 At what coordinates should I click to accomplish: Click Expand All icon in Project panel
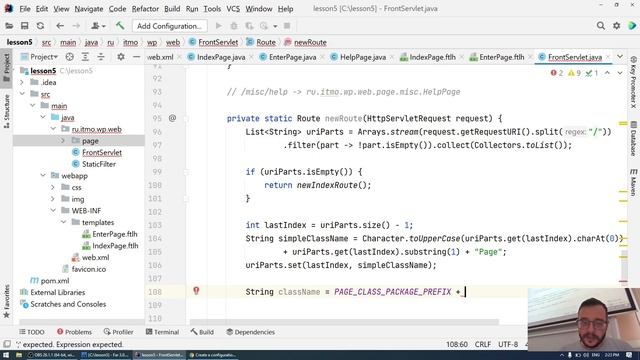(x=85, y=57)
